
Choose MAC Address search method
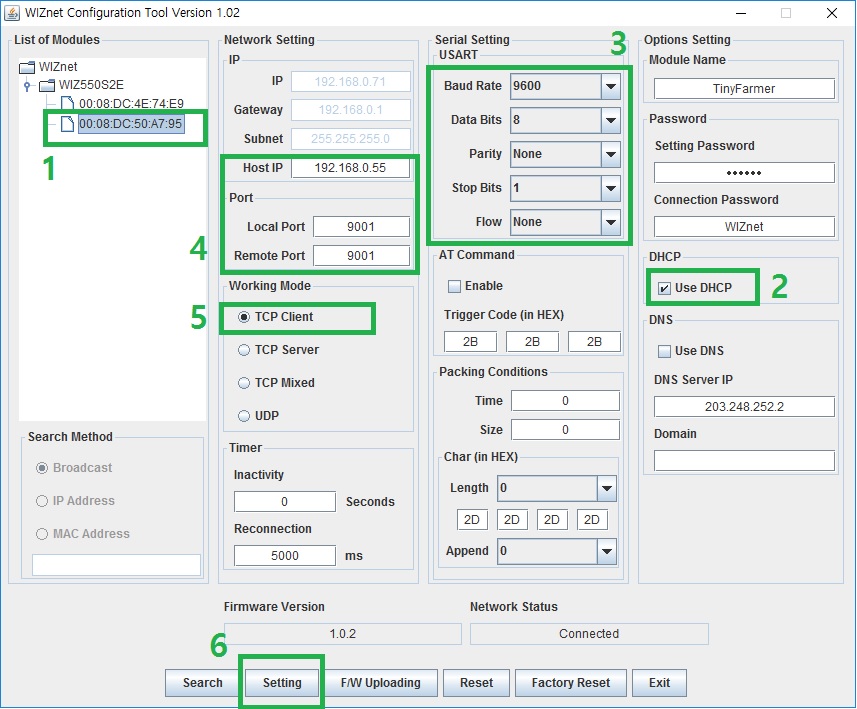tap(42, 534)
